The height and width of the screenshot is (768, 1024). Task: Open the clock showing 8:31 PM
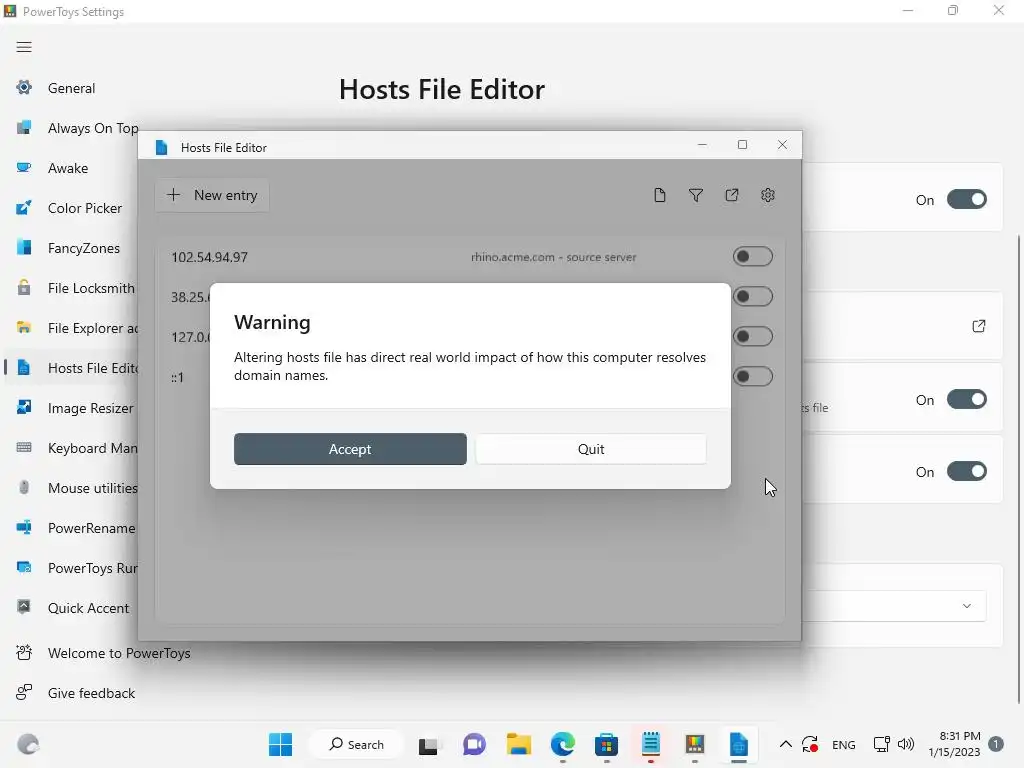pyautogui.click(x=955, y=744)
